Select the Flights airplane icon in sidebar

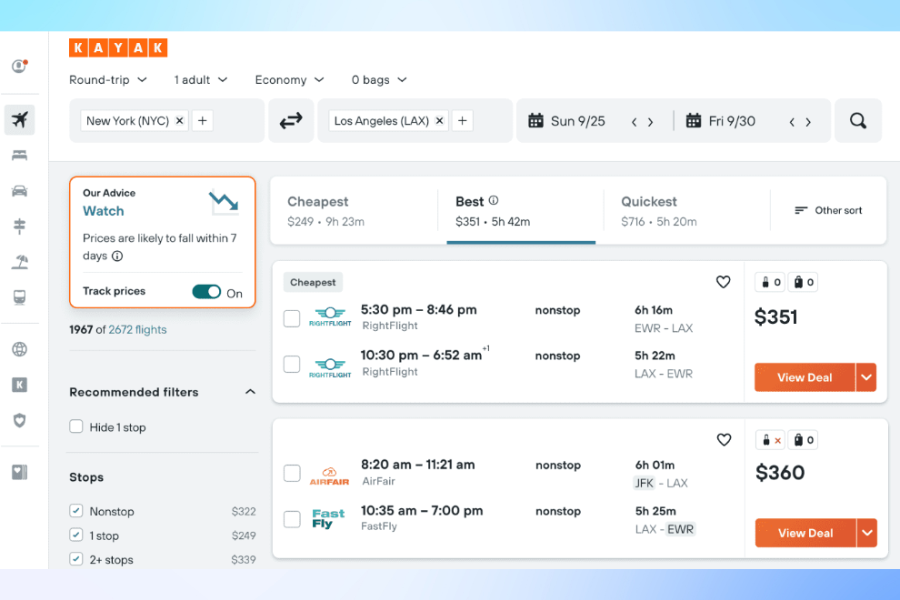pyautogui.click(x=20, y=120)
